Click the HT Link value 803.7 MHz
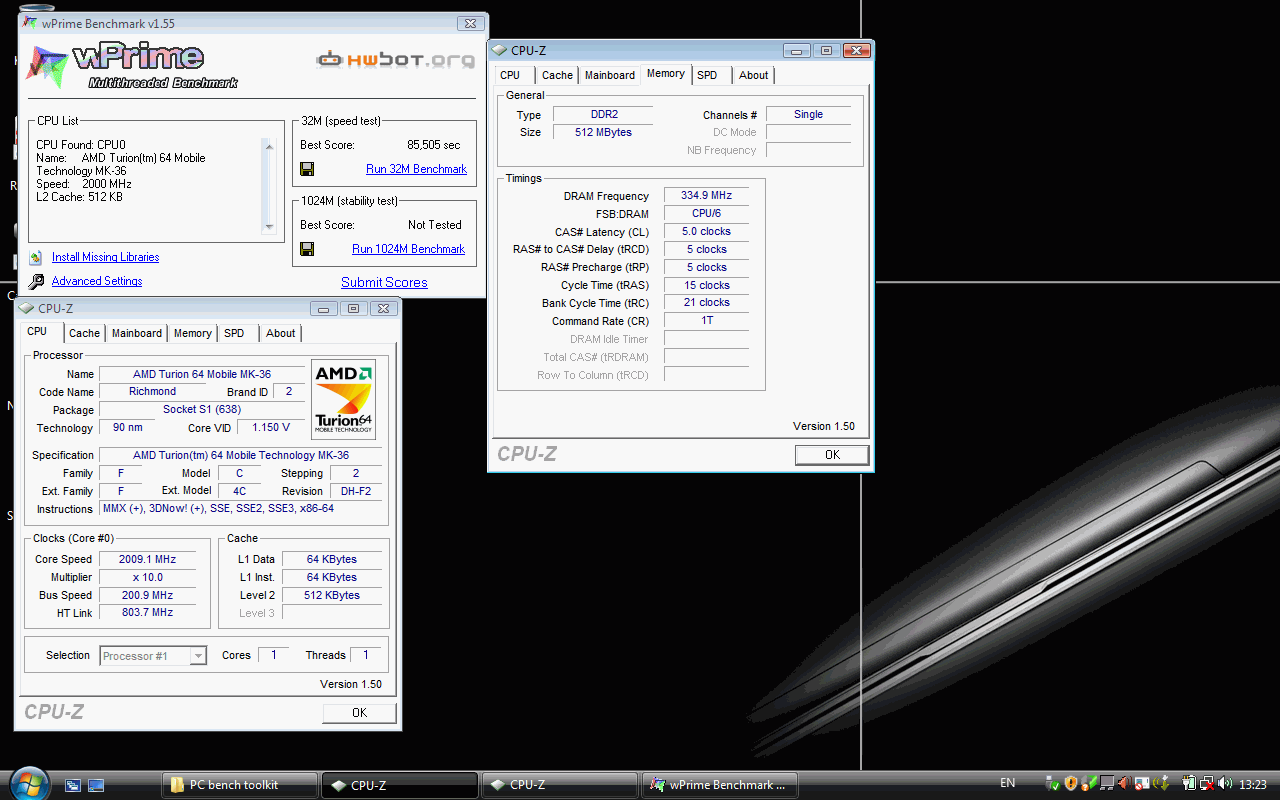Screen dimensions: 1280x800 pyautogui.click(x=147, y=613)
